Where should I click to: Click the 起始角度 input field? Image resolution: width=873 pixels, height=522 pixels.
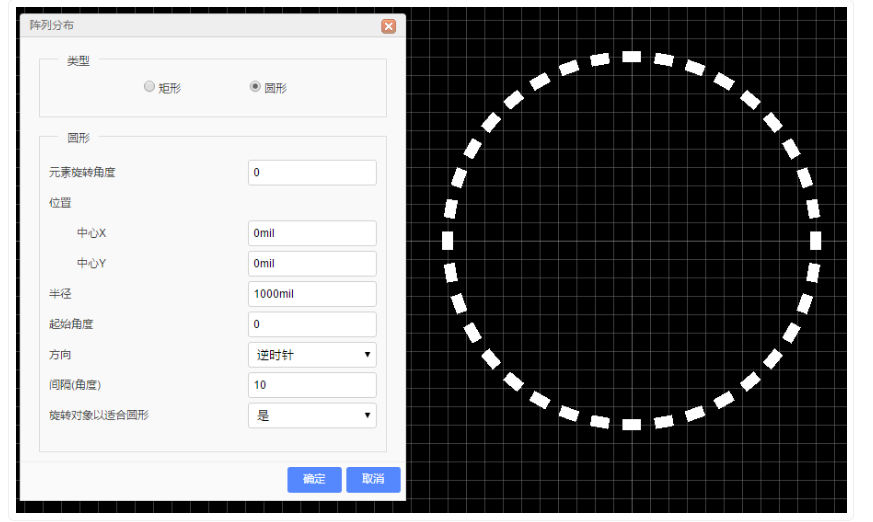tap(312, 324)
